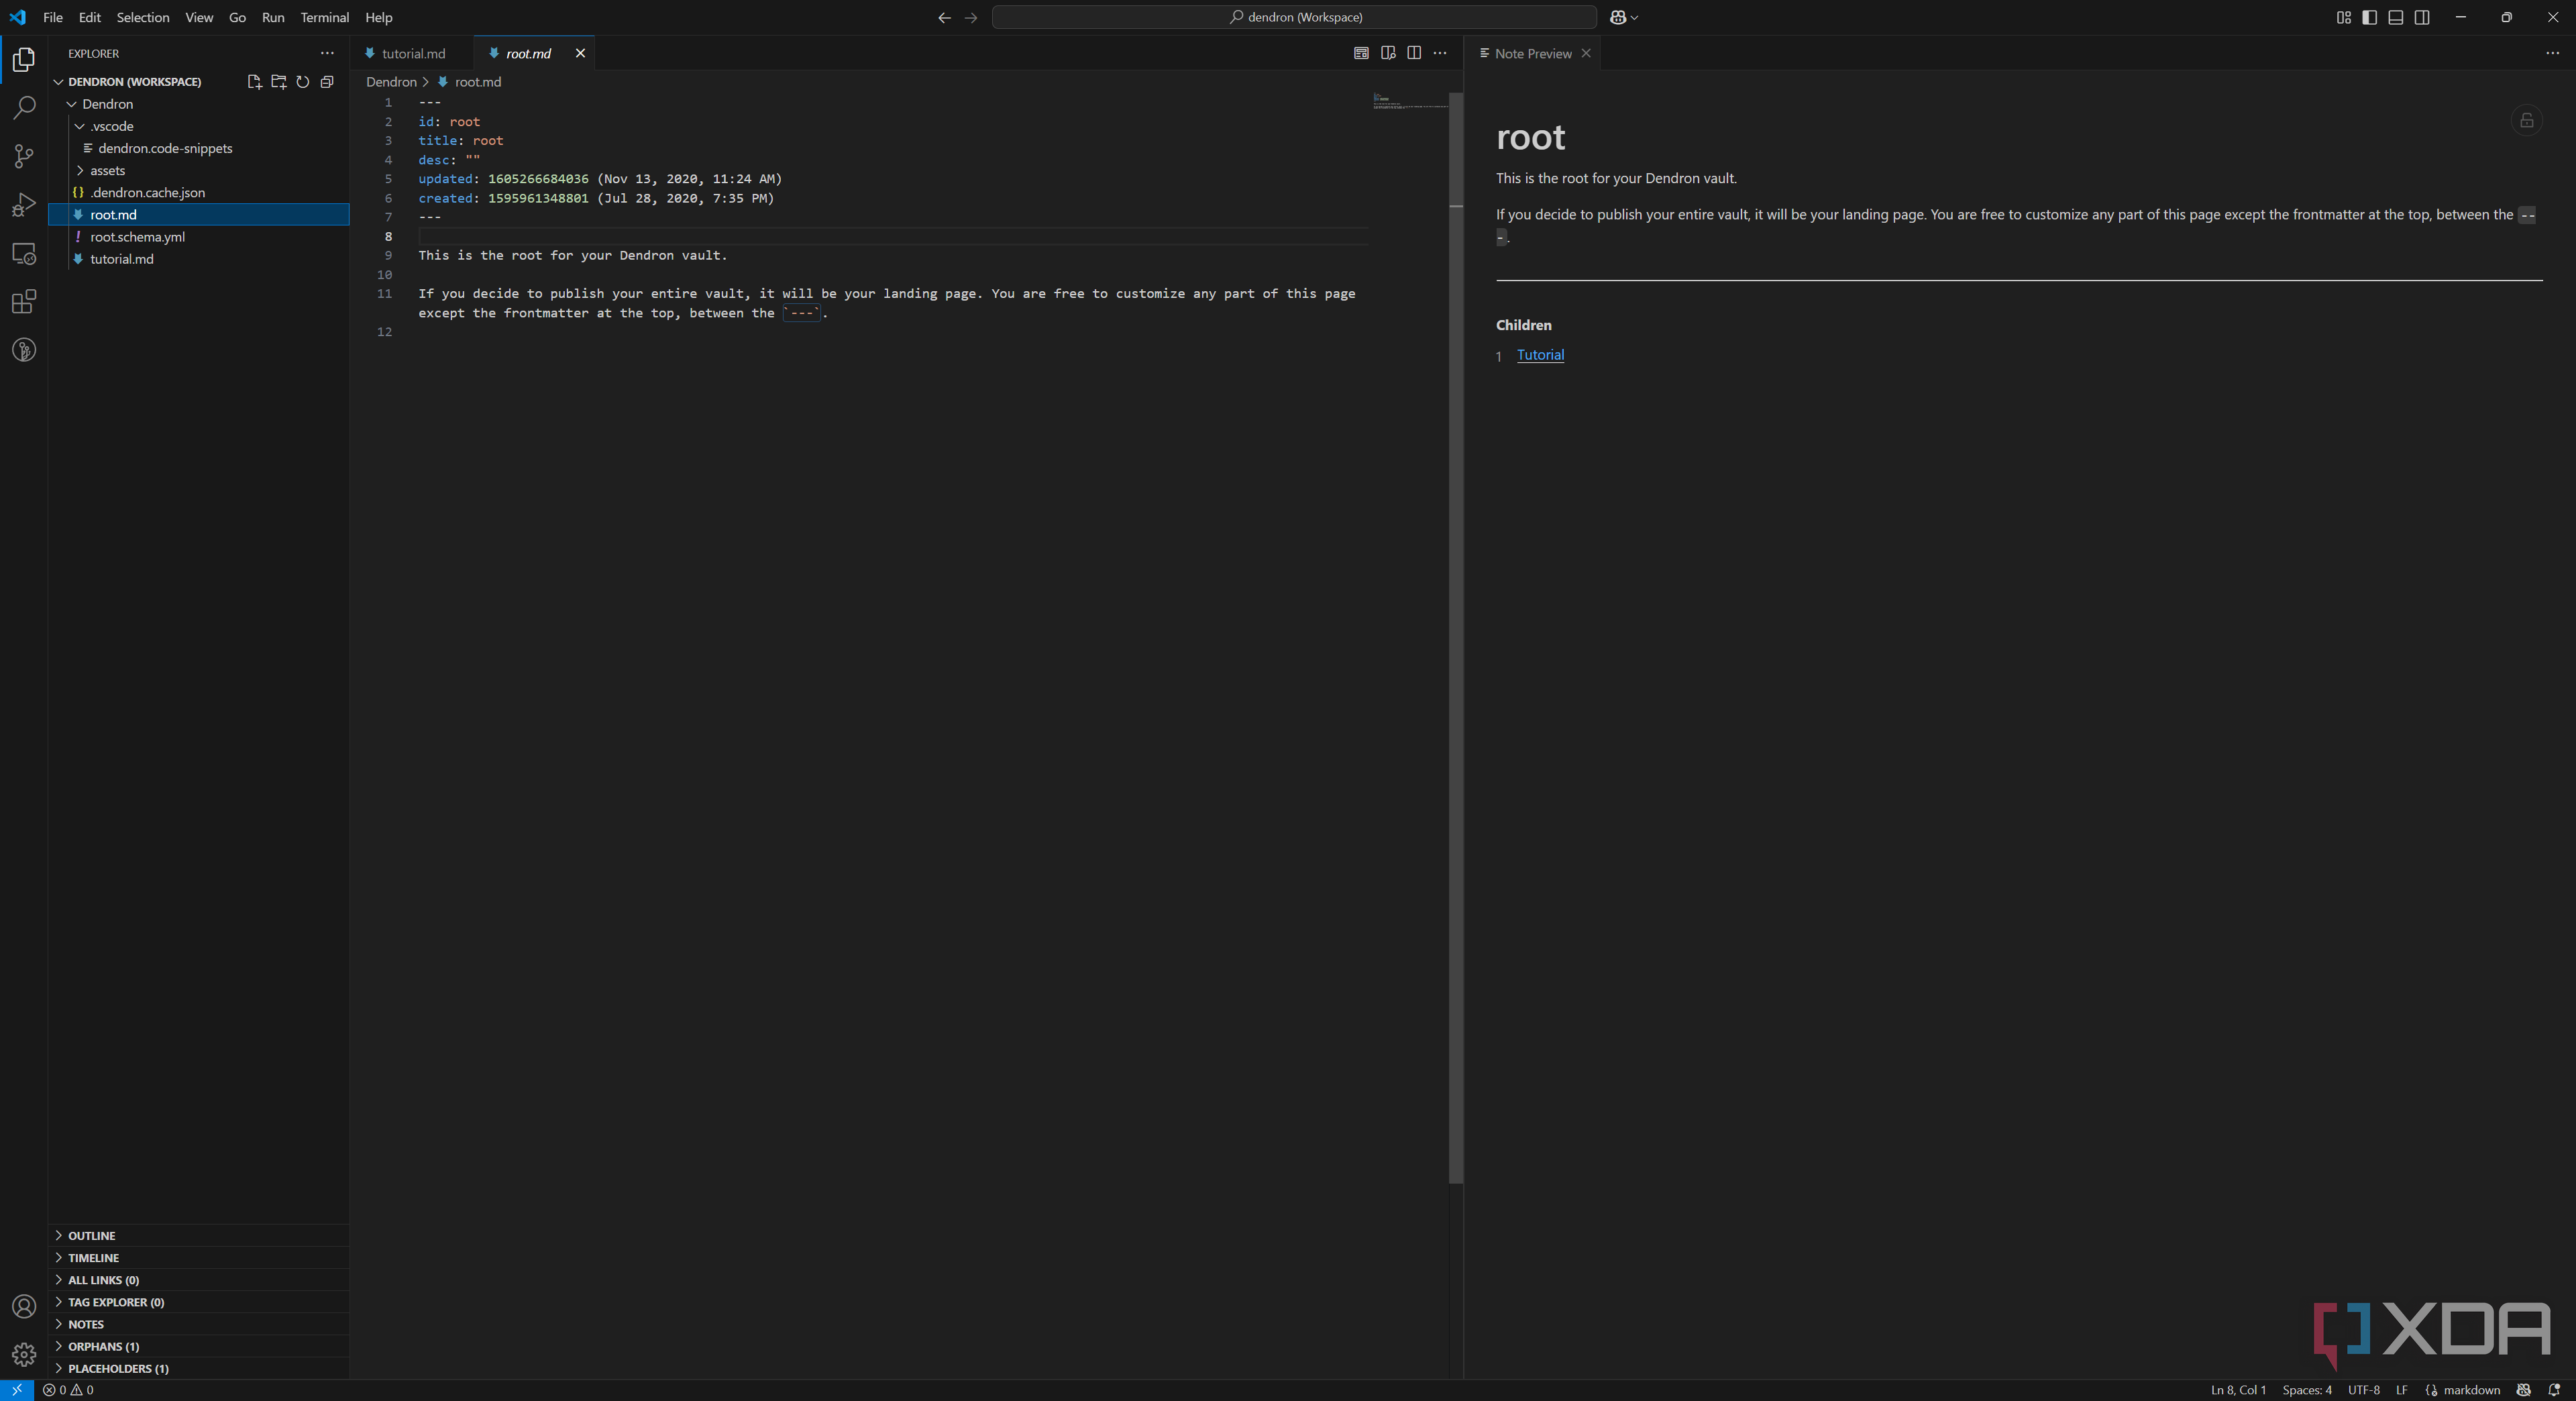
Task: Open the Copilot status icon in status bar
Action: tap(2524, 1390)
